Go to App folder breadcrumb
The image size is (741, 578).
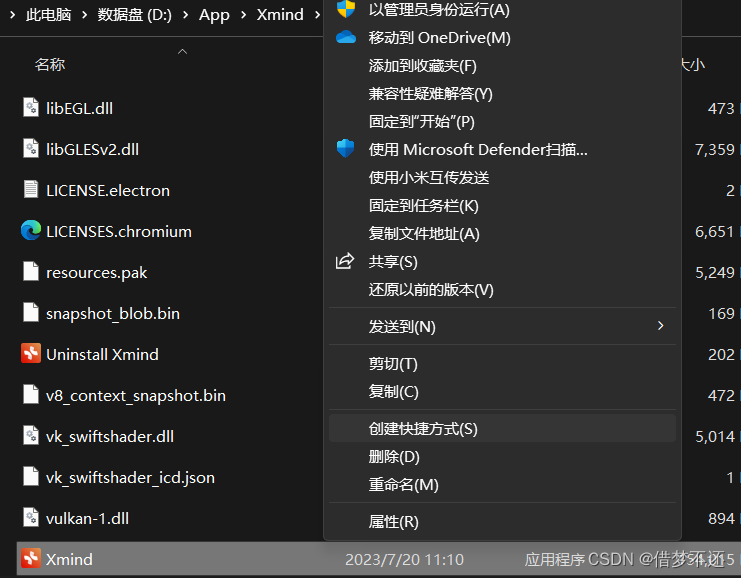214,15
